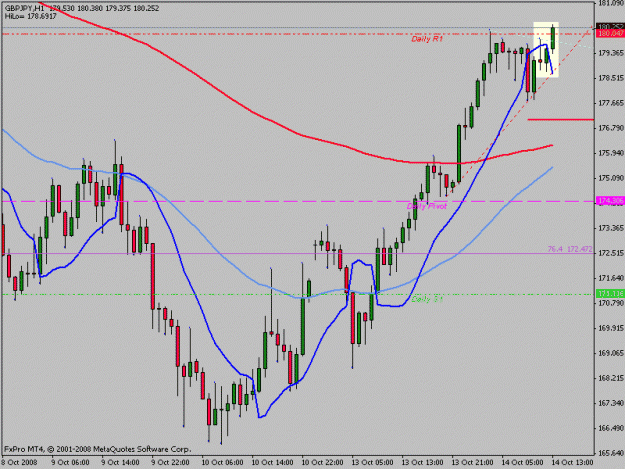
Task: Click the '8 Oct 2008' date axis label
Action: click(19, 463)
